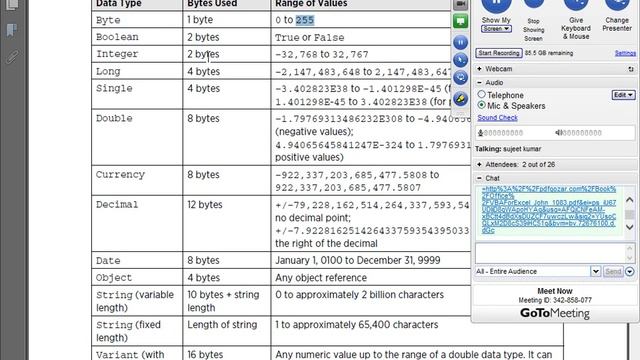Click the speaker level meter
The height and width of the screenshot is (360, 640).
click(582, 133)
